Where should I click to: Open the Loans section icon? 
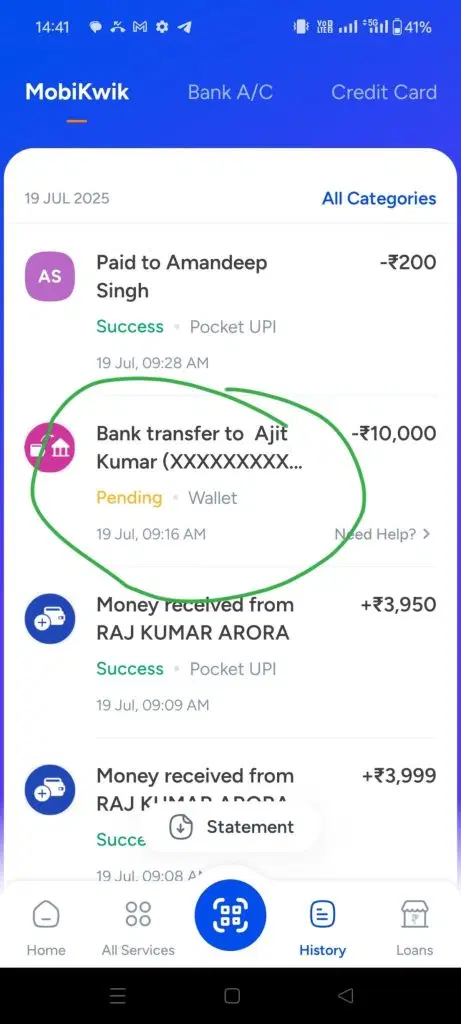pyautogui.click(x=415, y=914)
